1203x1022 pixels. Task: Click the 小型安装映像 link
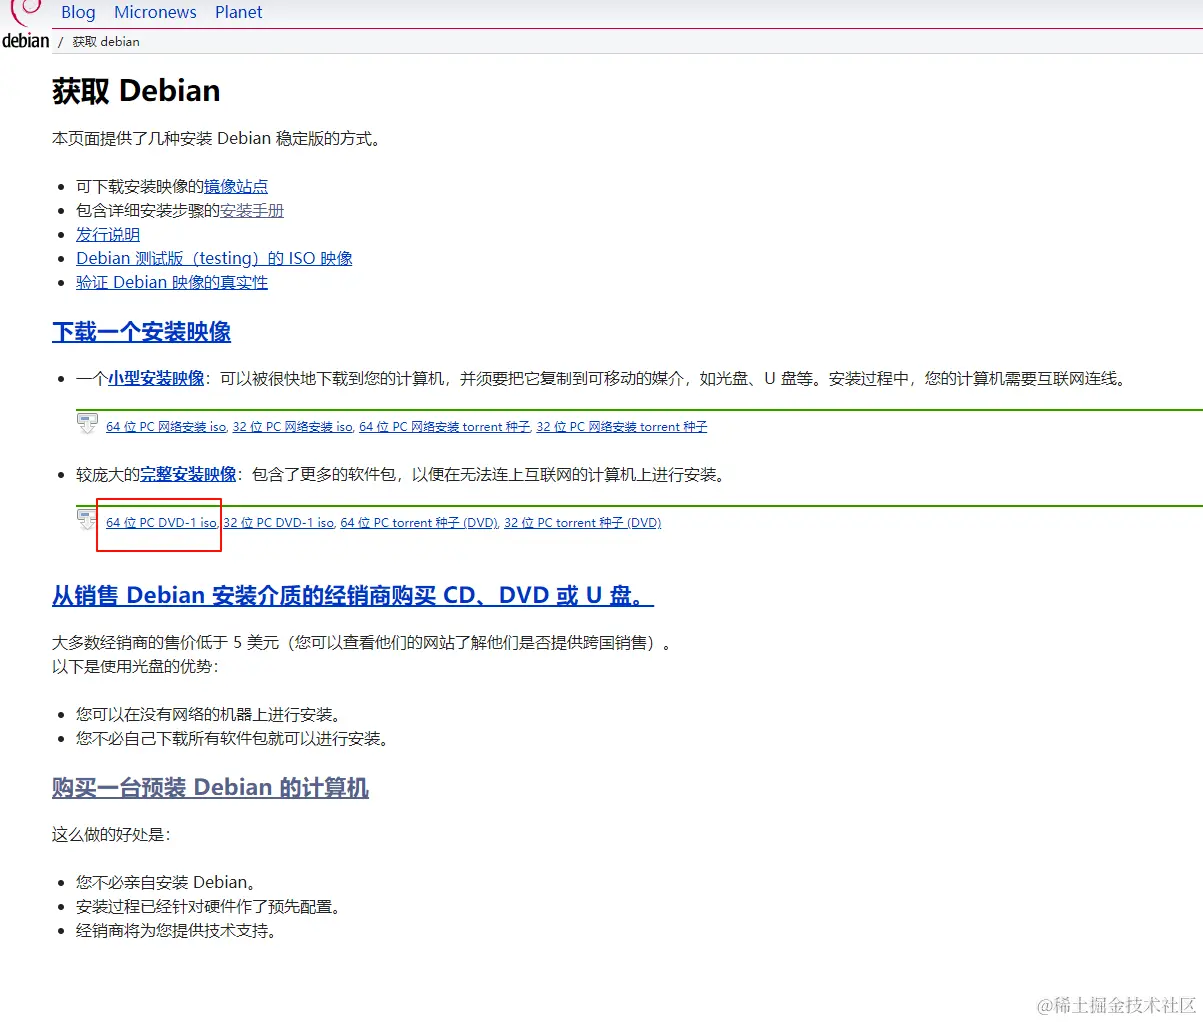[x=156, y=378]
